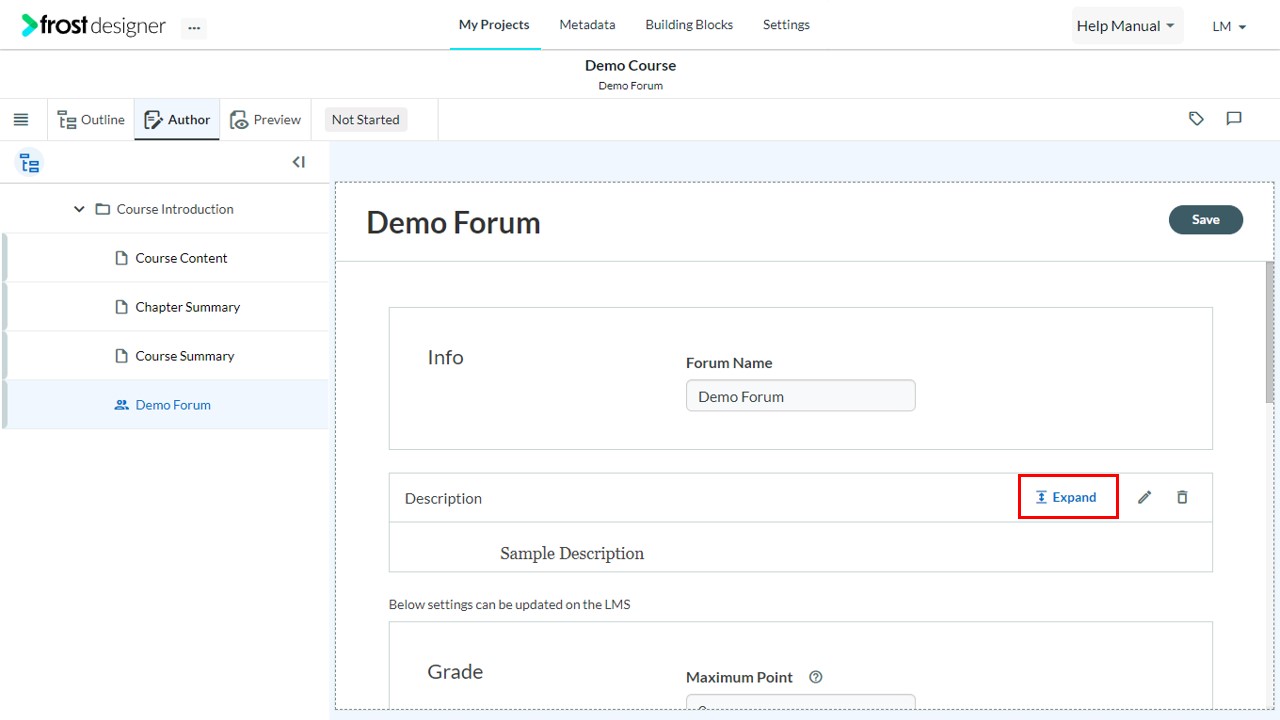Open the comments icon in toolbar

pos(1234,119)
